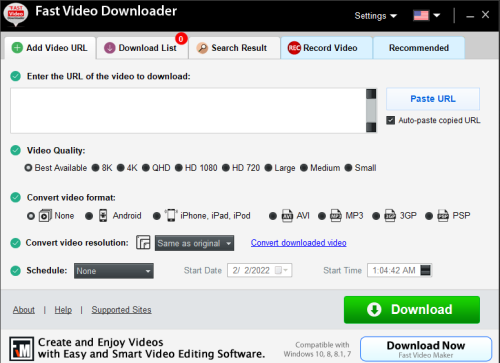Click the Start Time spinner control

coord(425,270)
